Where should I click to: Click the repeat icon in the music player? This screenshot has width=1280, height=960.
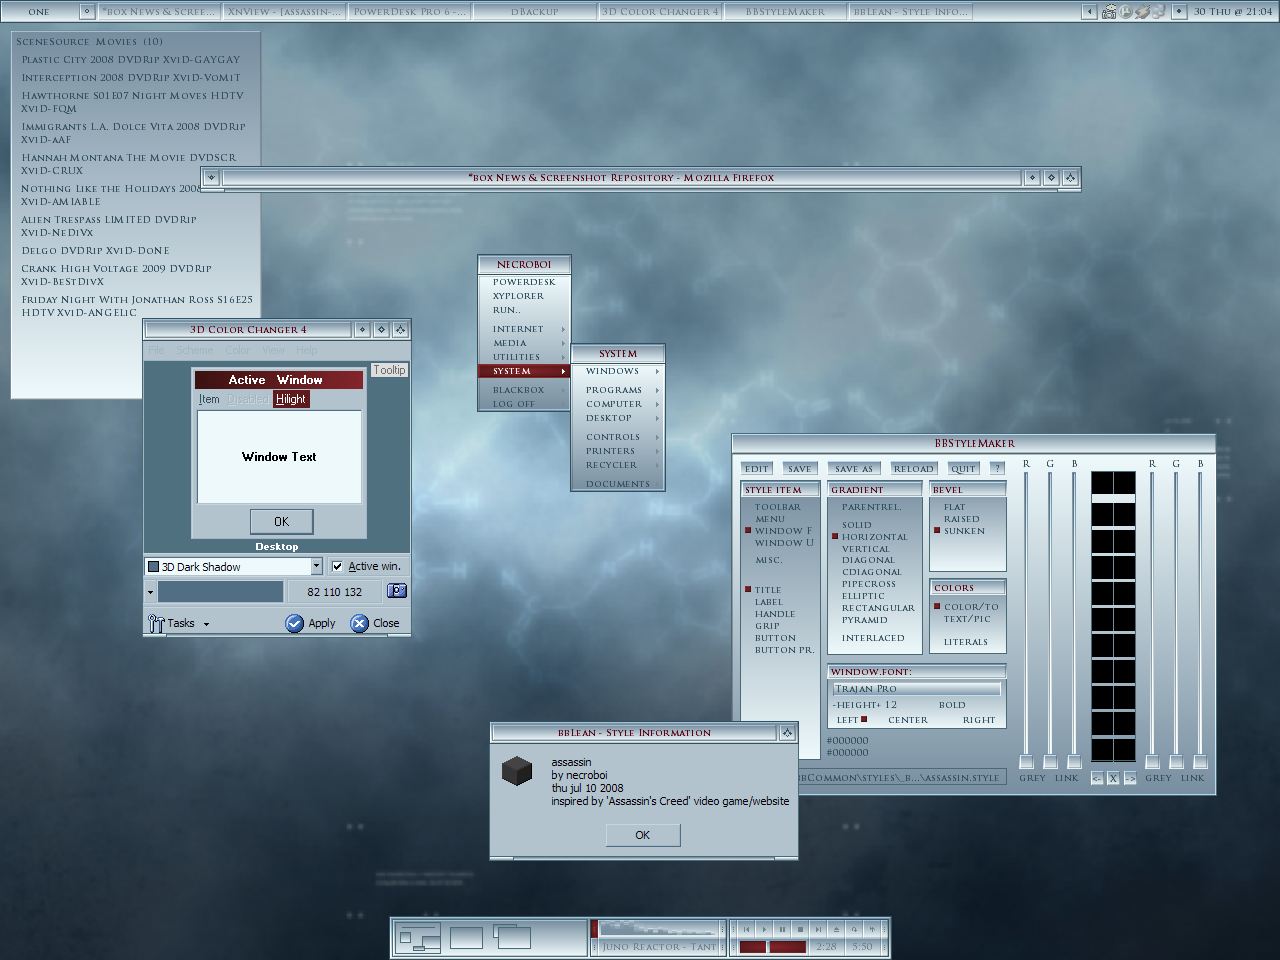854,929
